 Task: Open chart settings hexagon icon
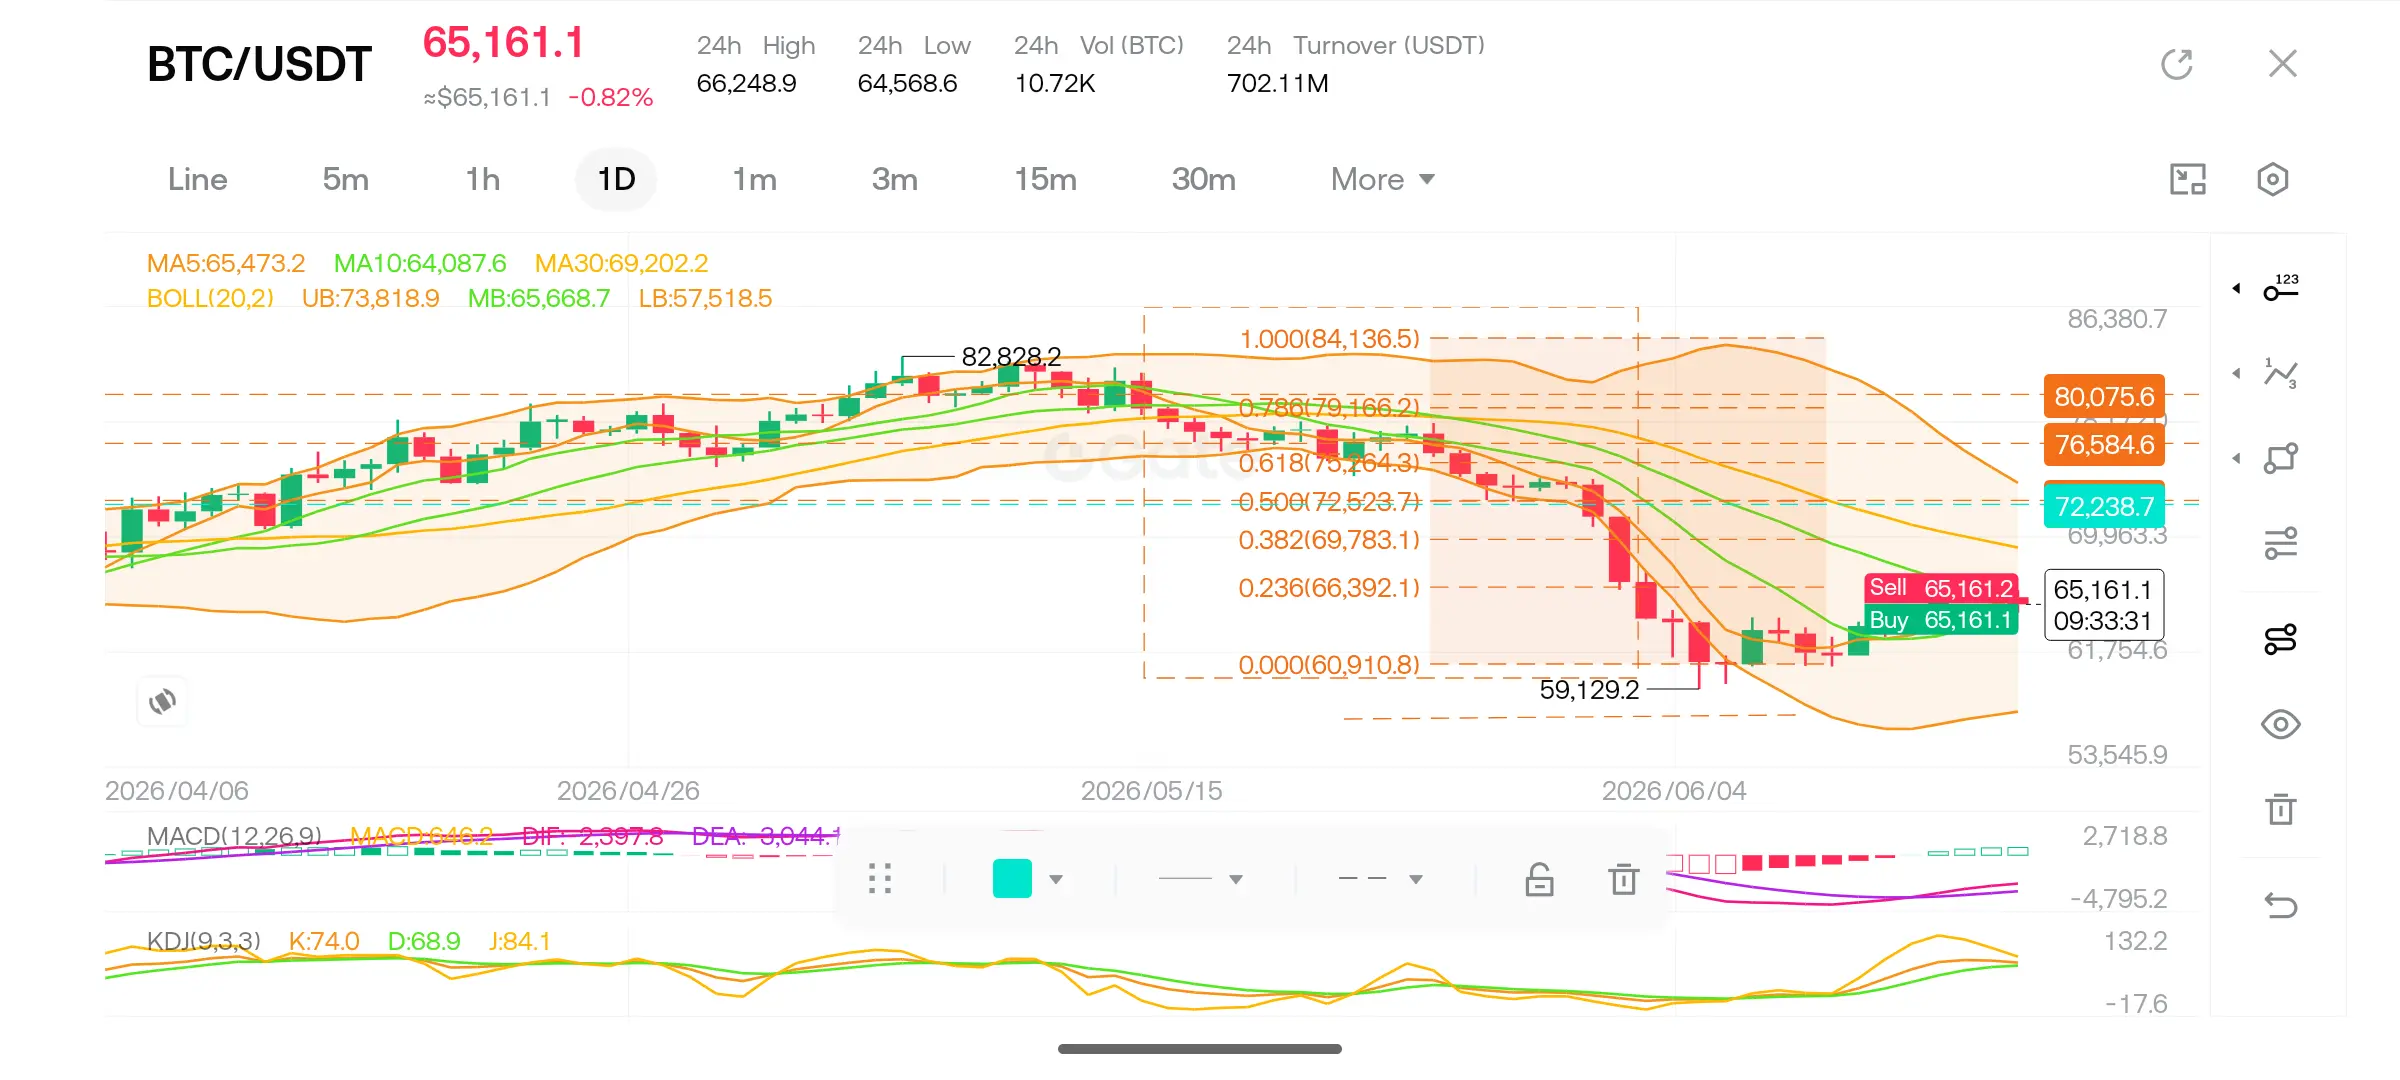(x=2273, y=179)
